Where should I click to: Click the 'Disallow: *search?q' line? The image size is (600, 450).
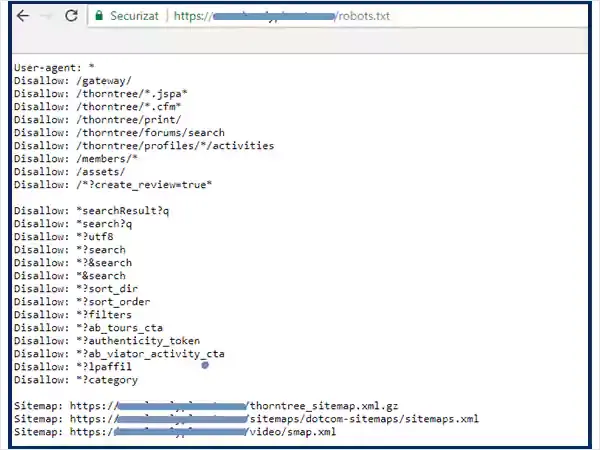pyautogui.click(x=73, y=224)
